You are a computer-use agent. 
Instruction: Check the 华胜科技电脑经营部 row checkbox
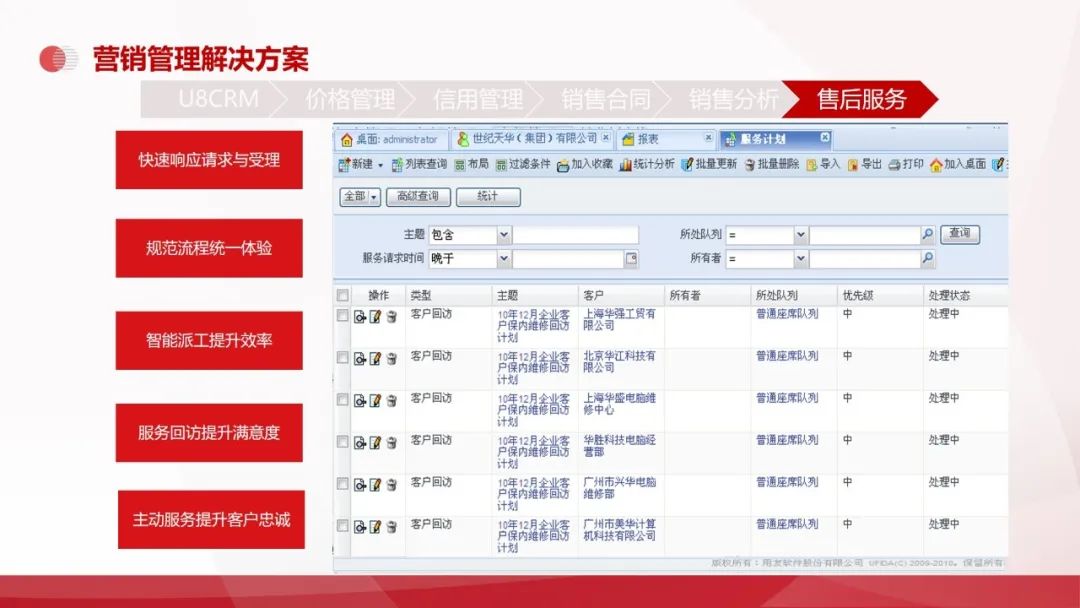pos(342,441)
